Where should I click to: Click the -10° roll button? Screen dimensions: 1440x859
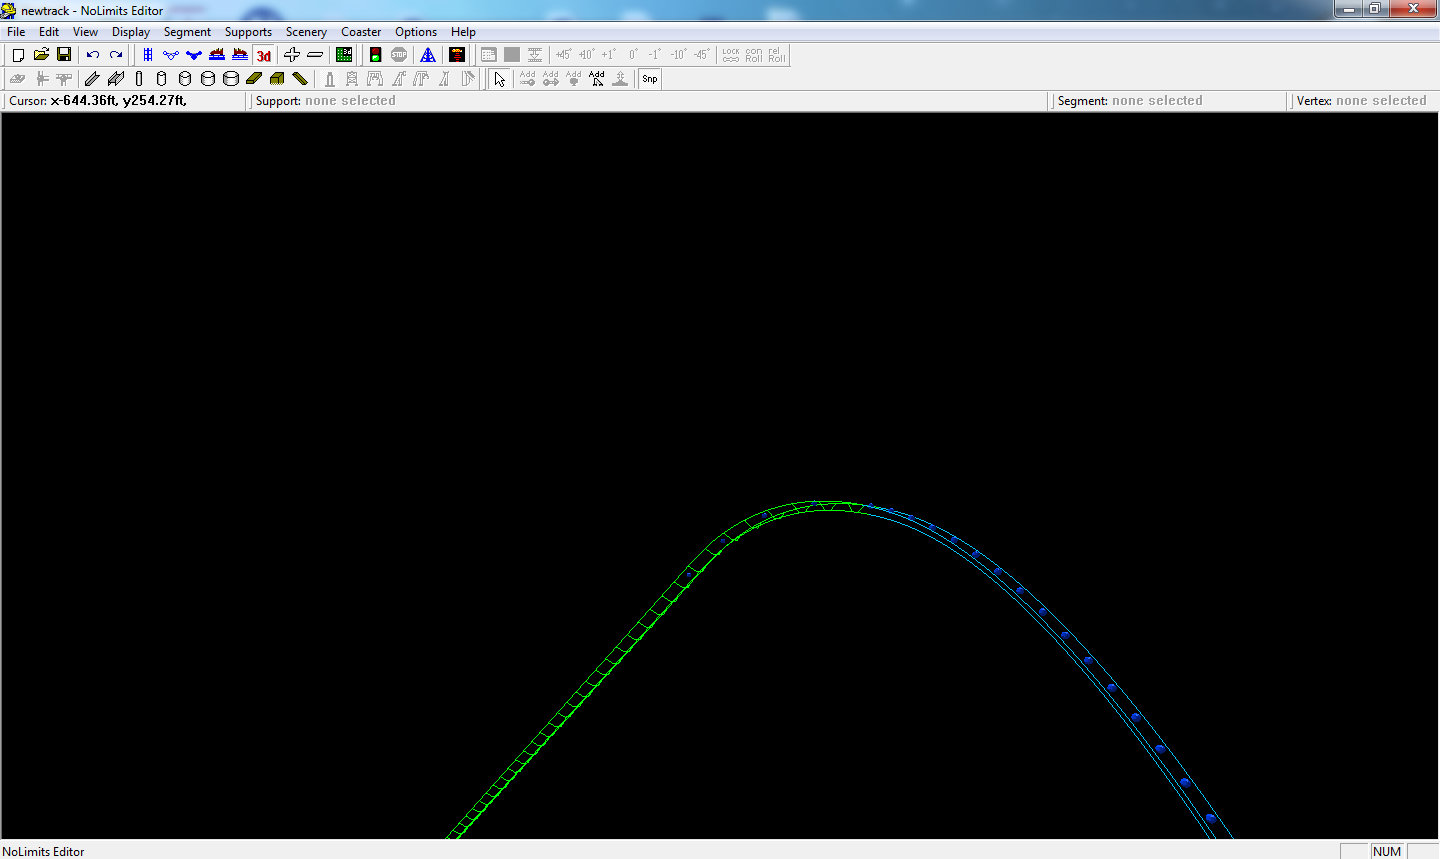coord(678,55)
